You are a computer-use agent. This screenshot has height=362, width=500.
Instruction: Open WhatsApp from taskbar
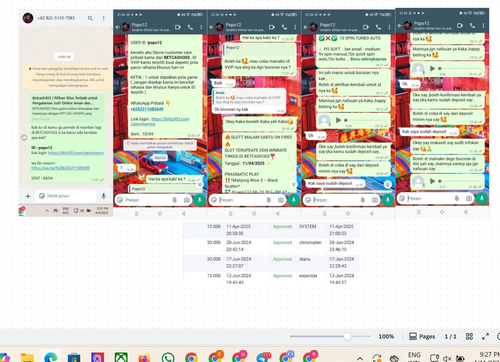coord(168,357)
